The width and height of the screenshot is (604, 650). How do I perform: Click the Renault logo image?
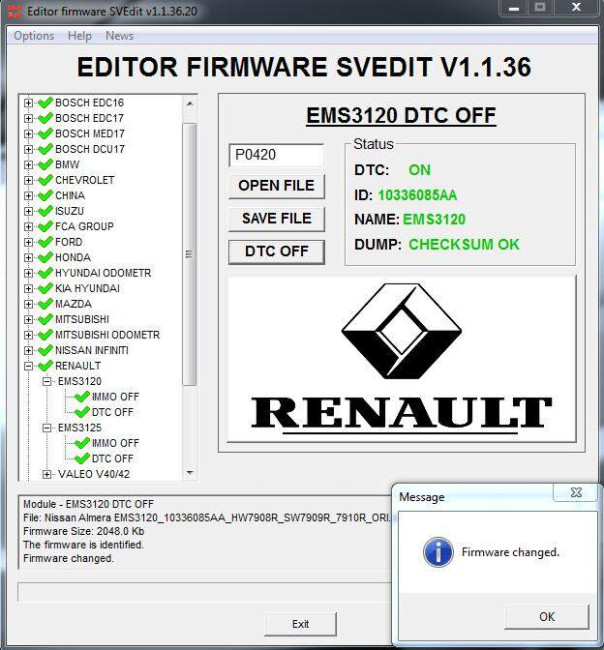401,359
